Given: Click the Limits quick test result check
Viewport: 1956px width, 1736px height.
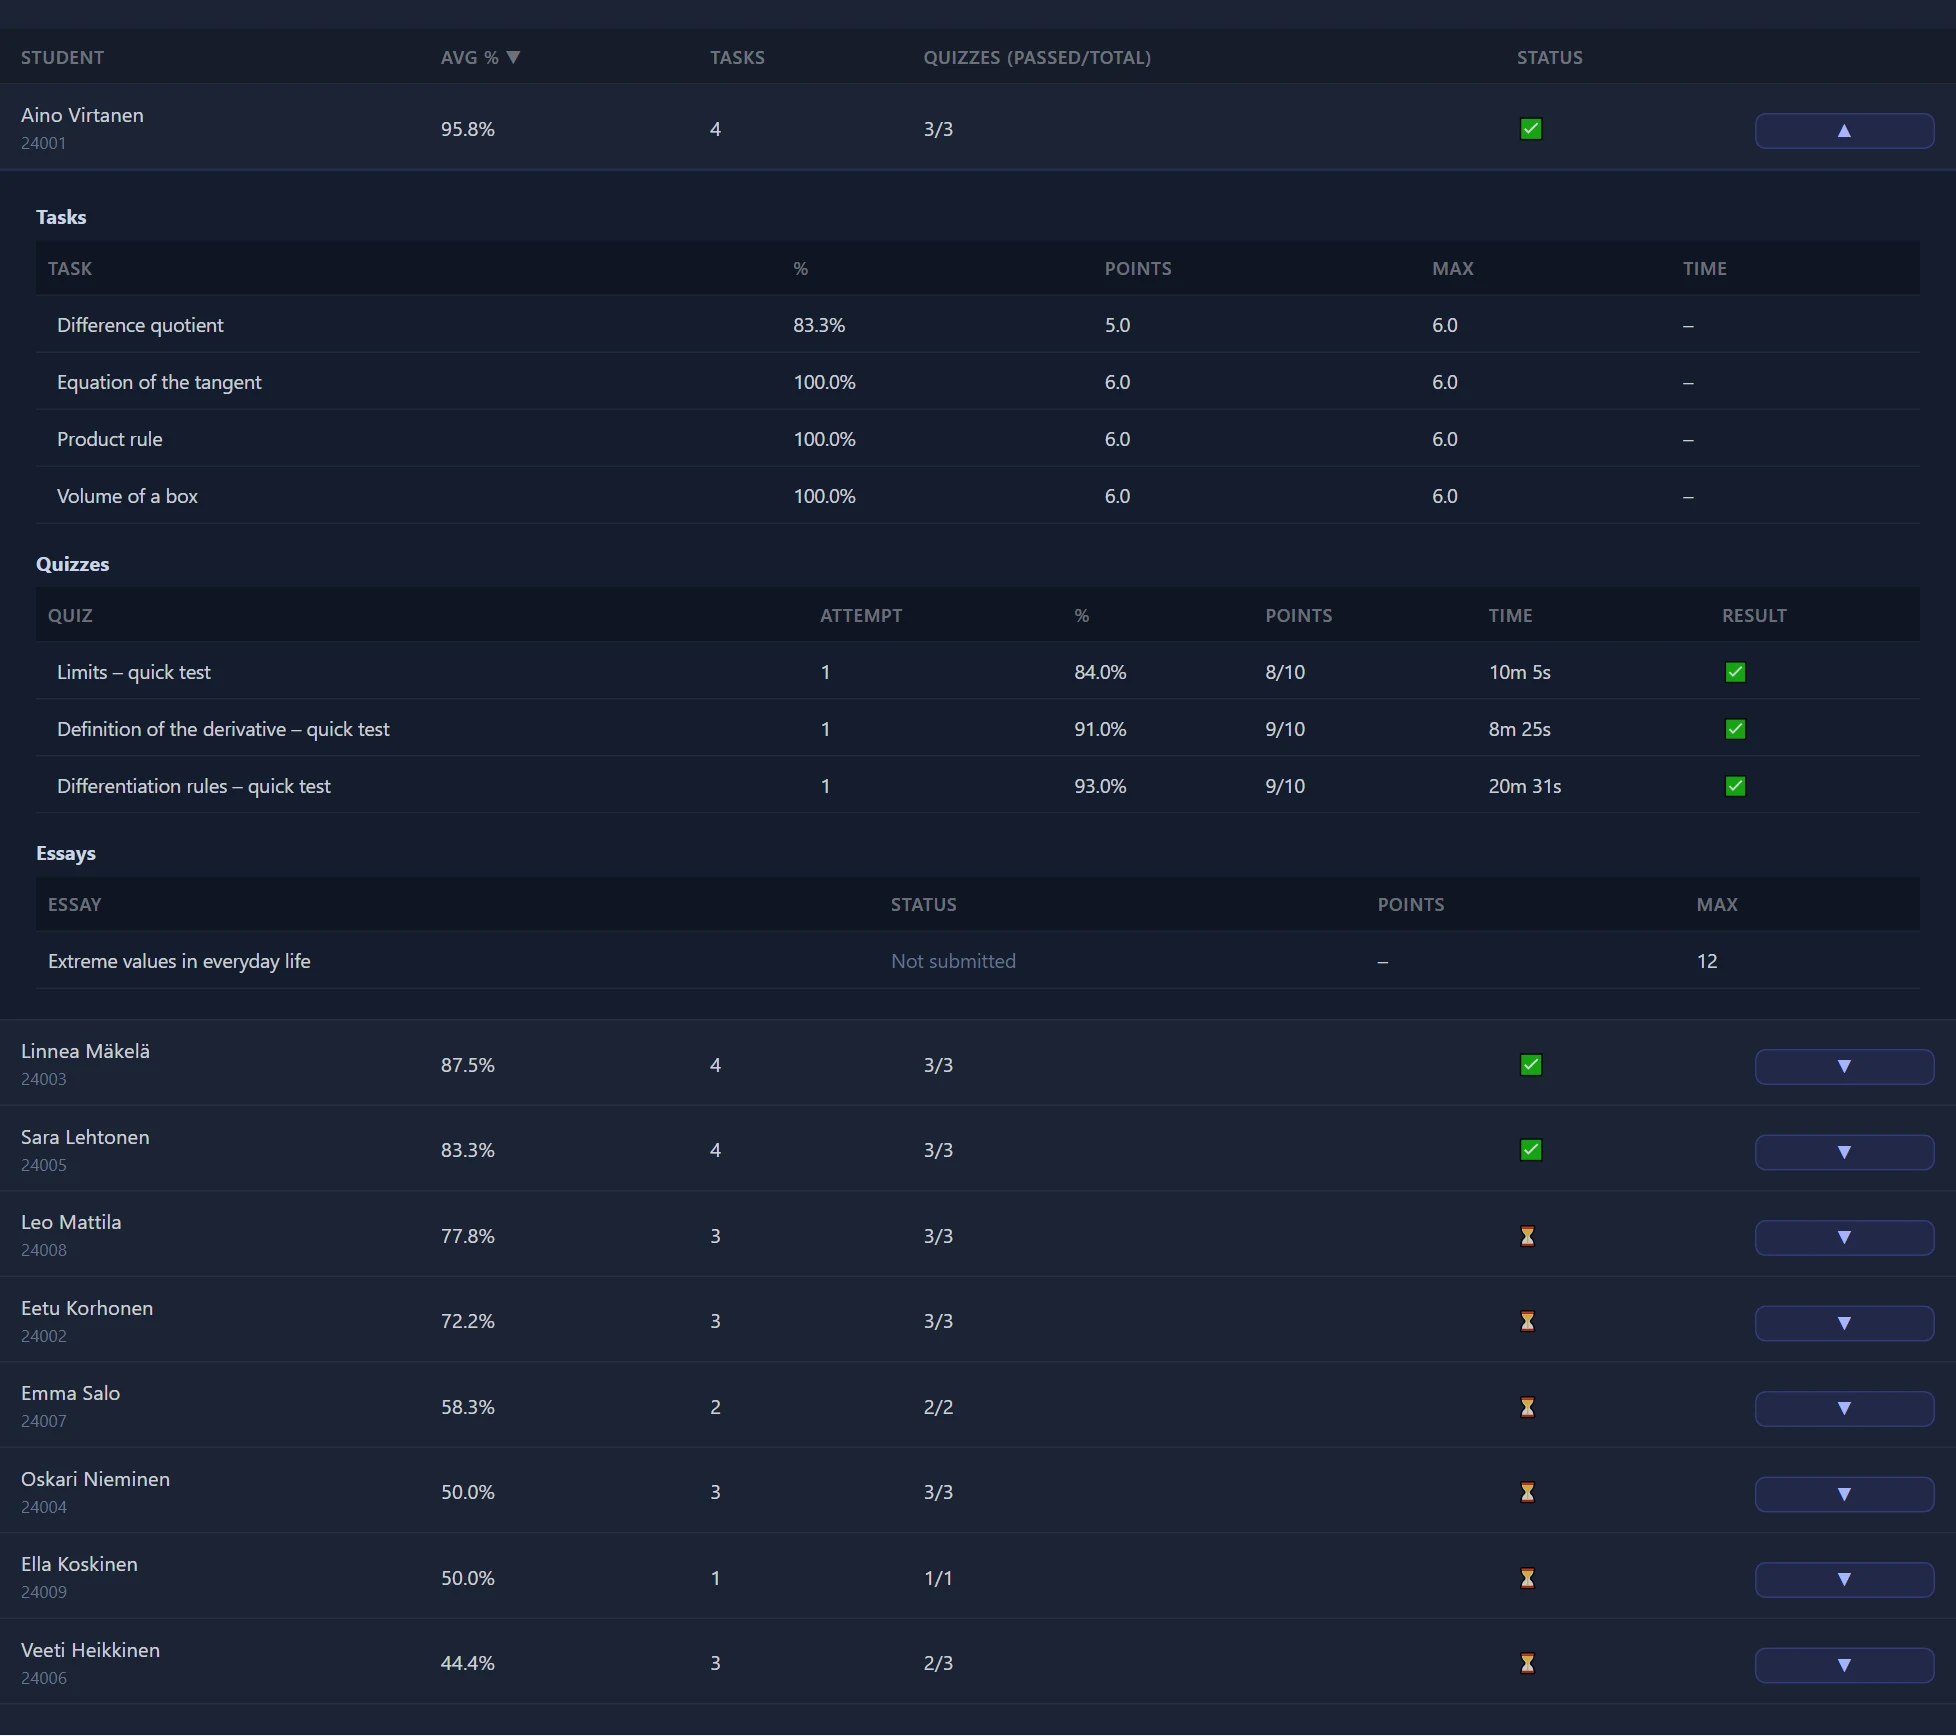Looking at the screenshot, I should click(x=1735, y=672).
